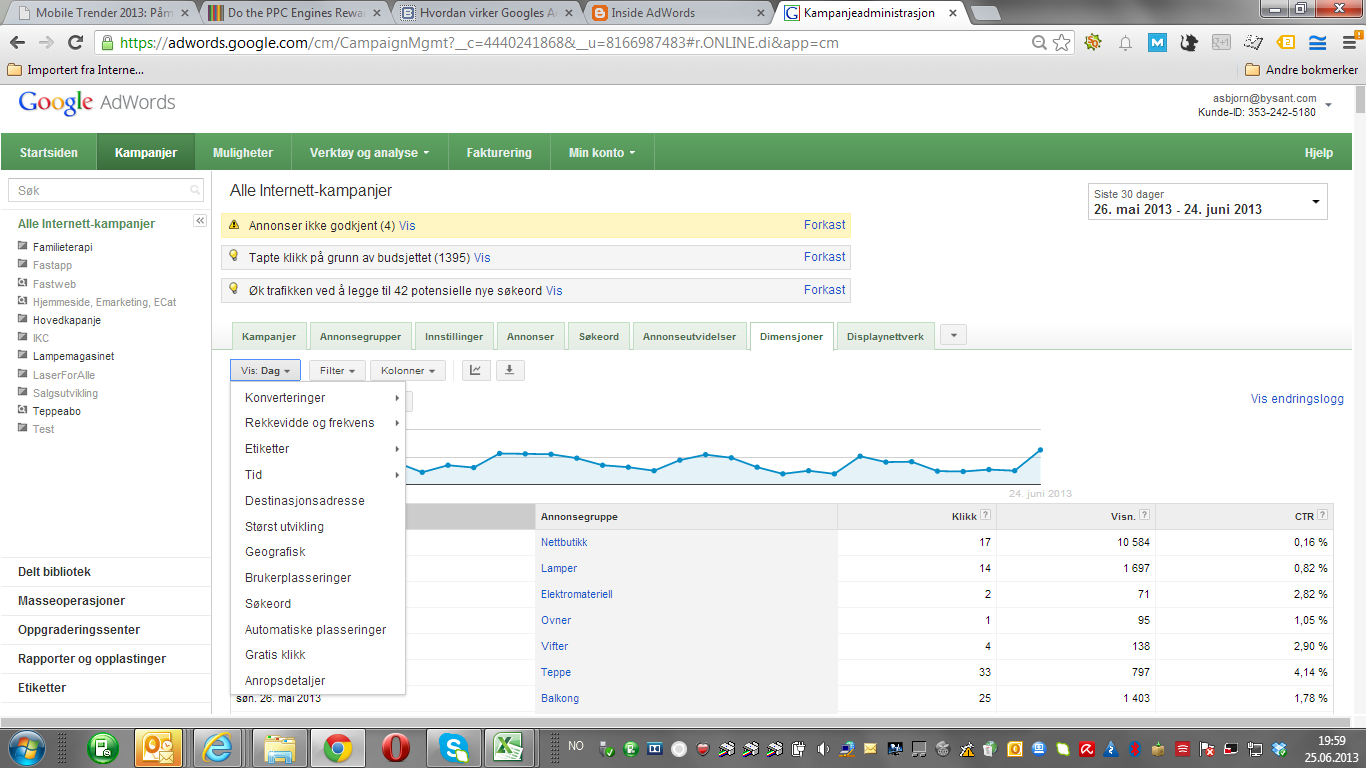Switch to the Annonsegrupper tab
The image size is (1366, 768).
(x=359, y=337)
